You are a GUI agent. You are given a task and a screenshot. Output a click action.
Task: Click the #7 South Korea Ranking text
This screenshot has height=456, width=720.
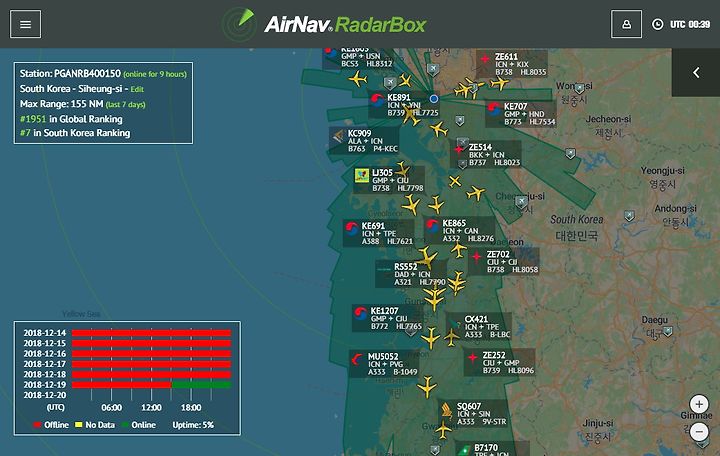click(x=75, y=133)
